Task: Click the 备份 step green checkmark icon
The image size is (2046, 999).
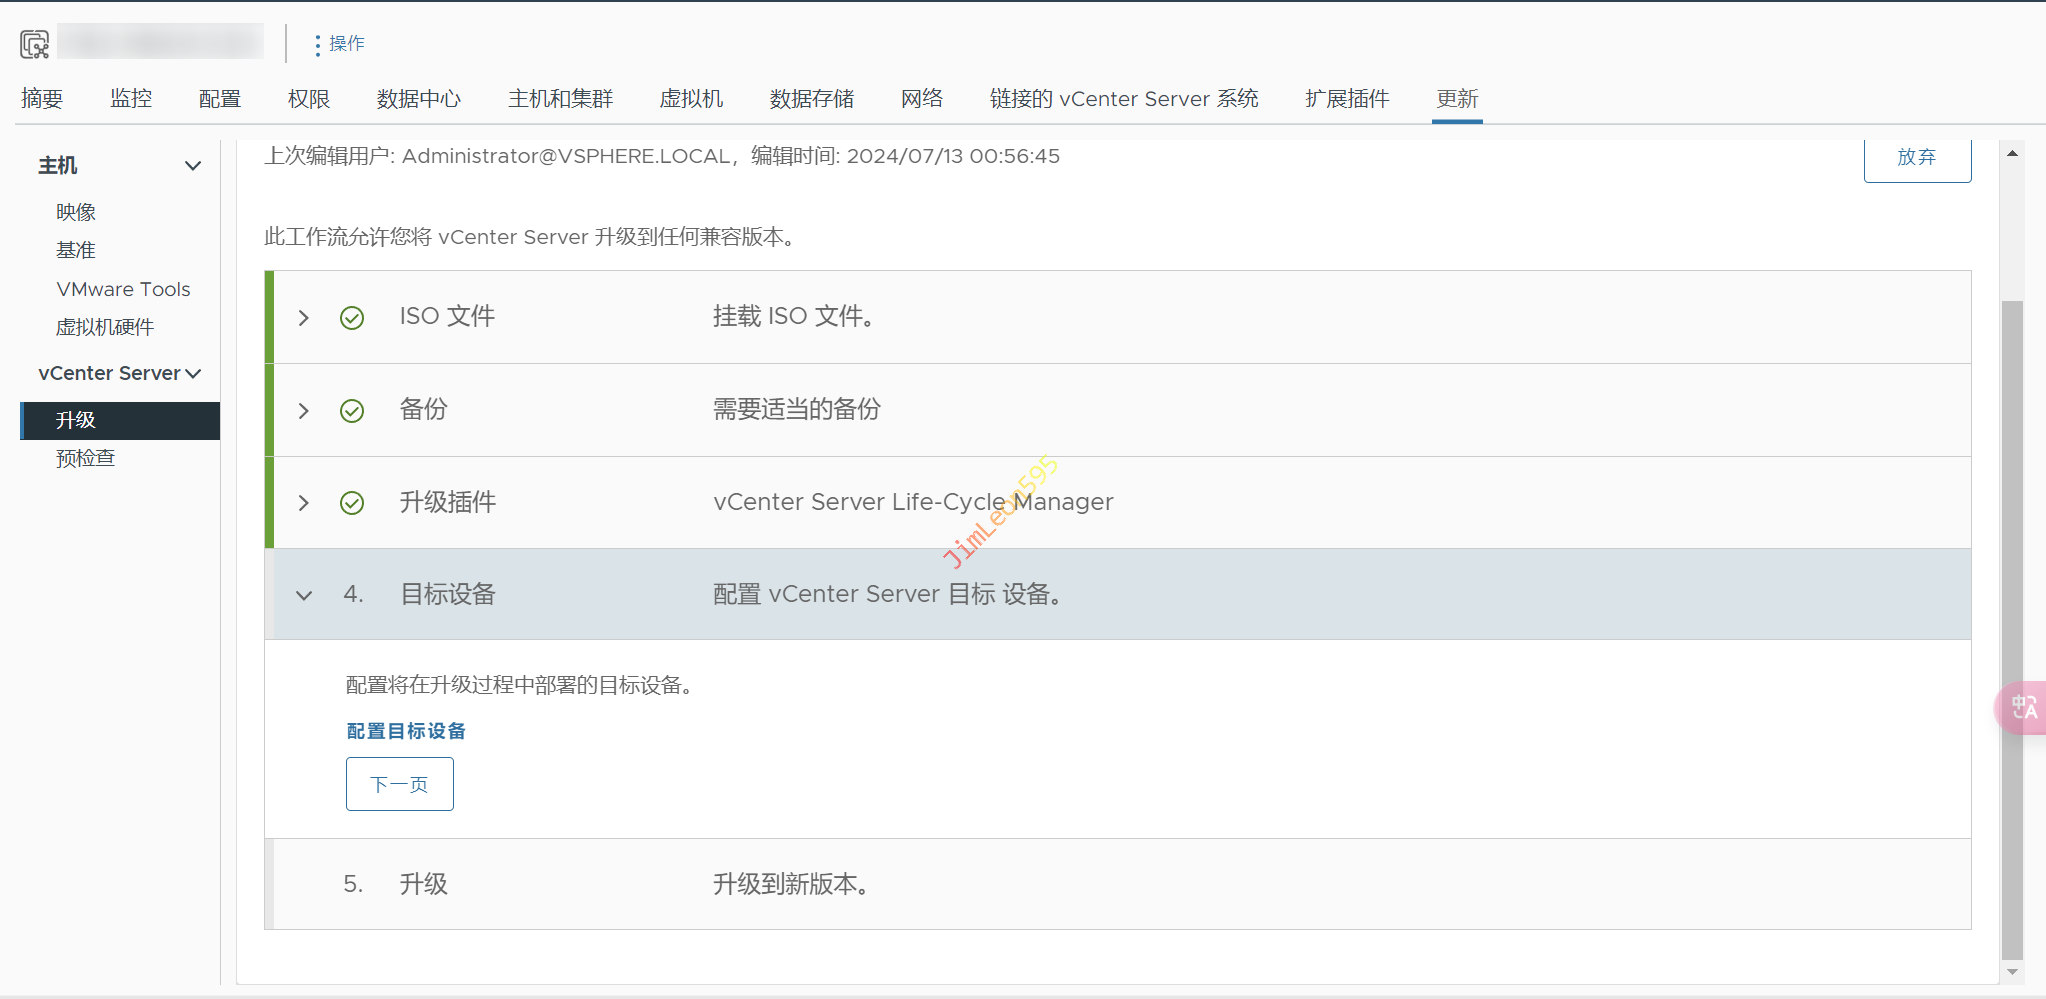Action: tap(352, 411)
